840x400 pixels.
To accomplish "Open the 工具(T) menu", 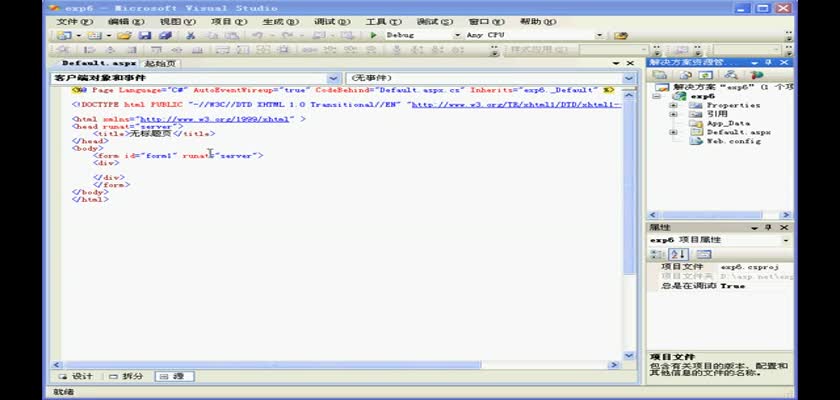I will [x=376, y=21].
